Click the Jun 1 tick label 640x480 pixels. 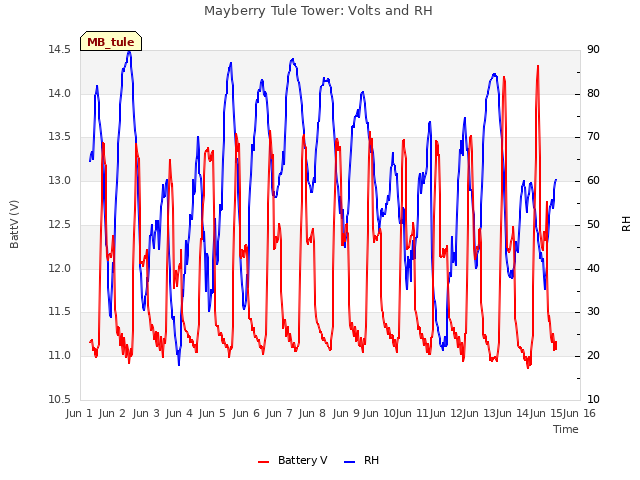point(79,413)
